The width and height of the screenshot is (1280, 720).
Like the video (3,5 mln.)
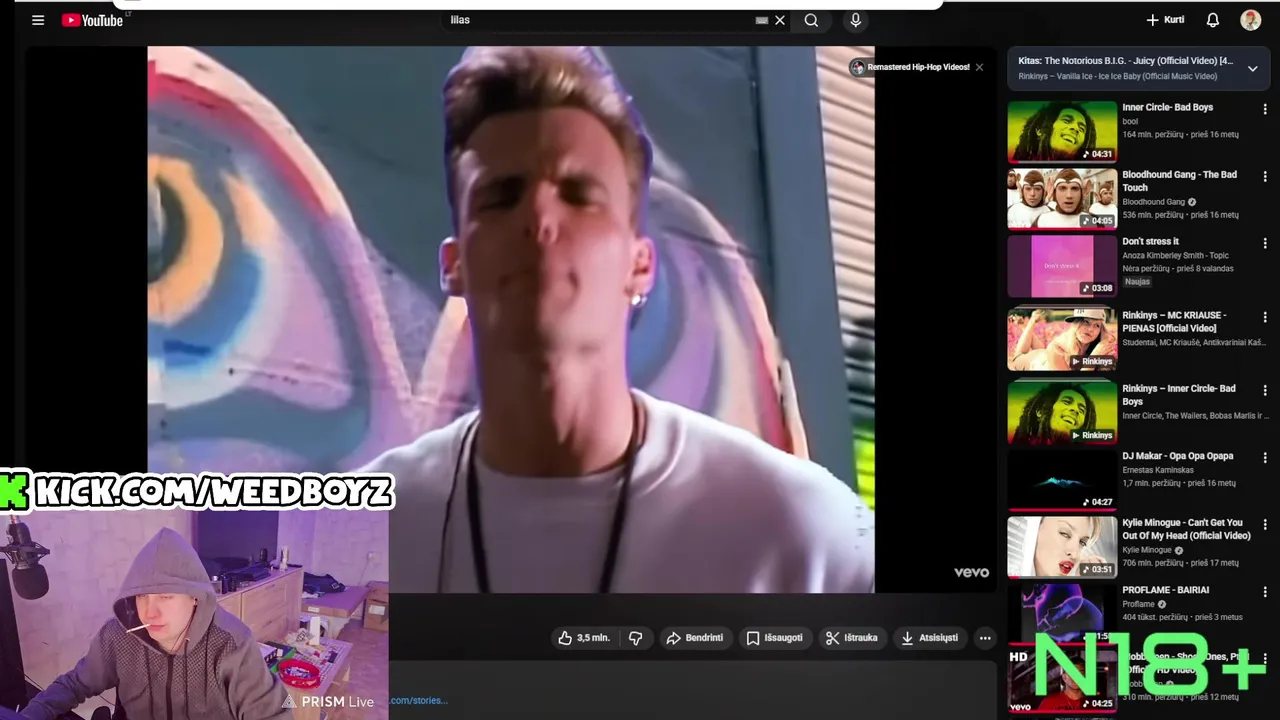583,638
